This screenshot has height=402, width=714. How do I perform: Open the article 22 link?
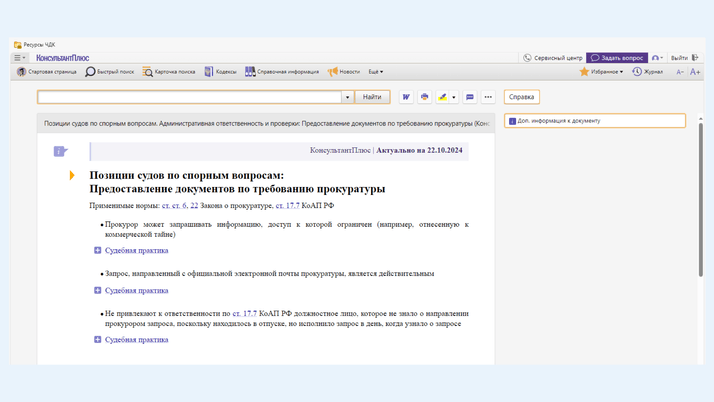(x=194, y=206)
